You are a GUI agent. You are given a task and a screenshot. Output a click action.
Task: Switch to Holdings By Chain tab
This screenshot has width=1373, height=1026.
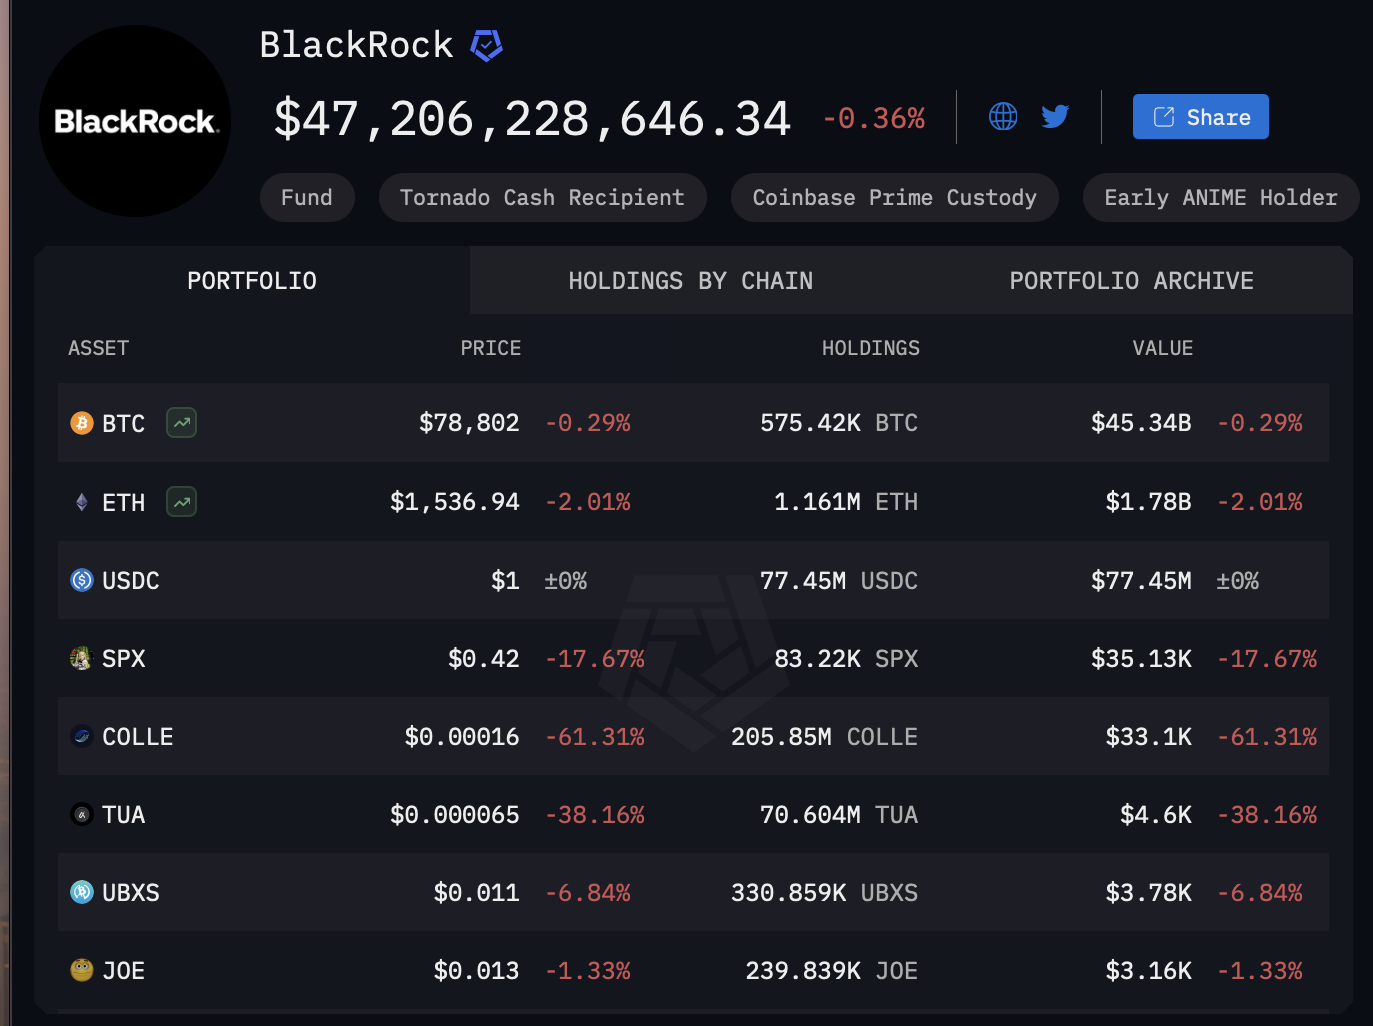pos(690,281)
